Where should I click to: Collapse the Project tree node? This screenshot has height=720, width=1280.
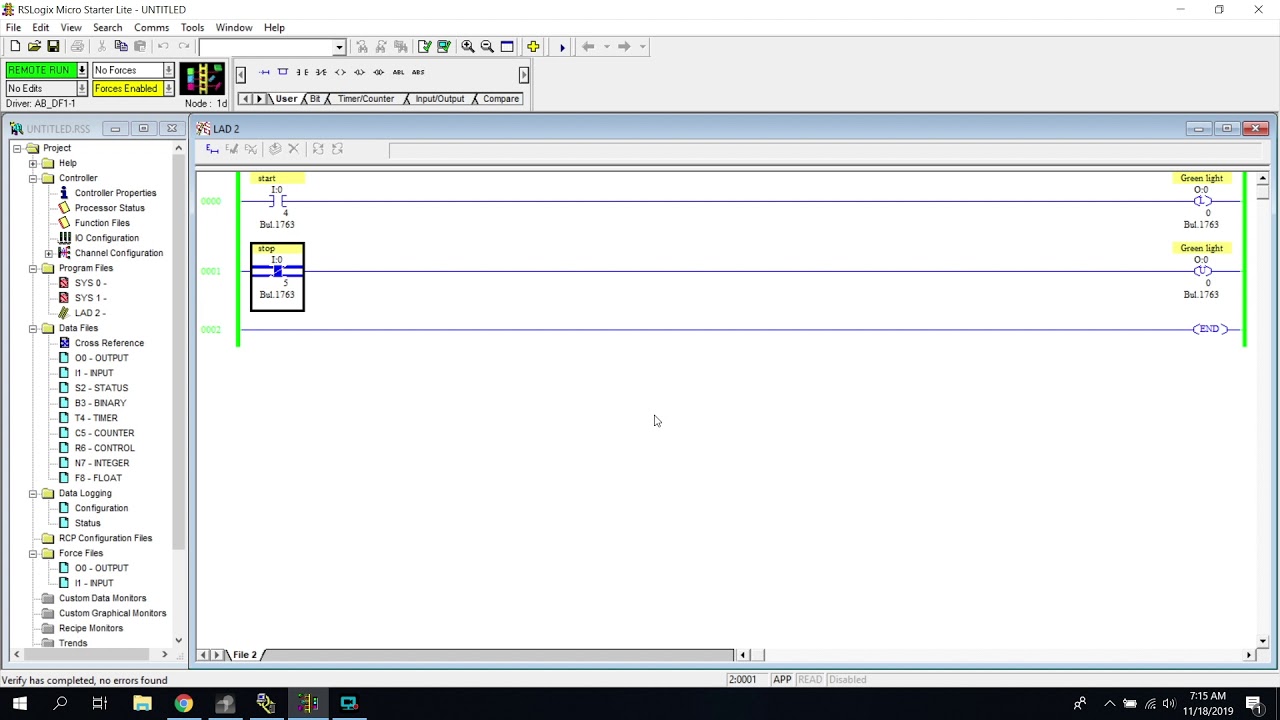(17, 148)
